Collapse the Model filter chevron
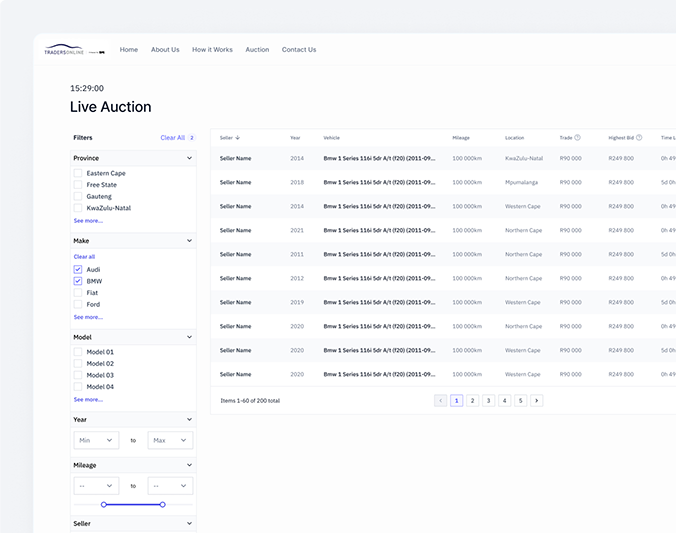Screen dimensions: 676x533 189,337
